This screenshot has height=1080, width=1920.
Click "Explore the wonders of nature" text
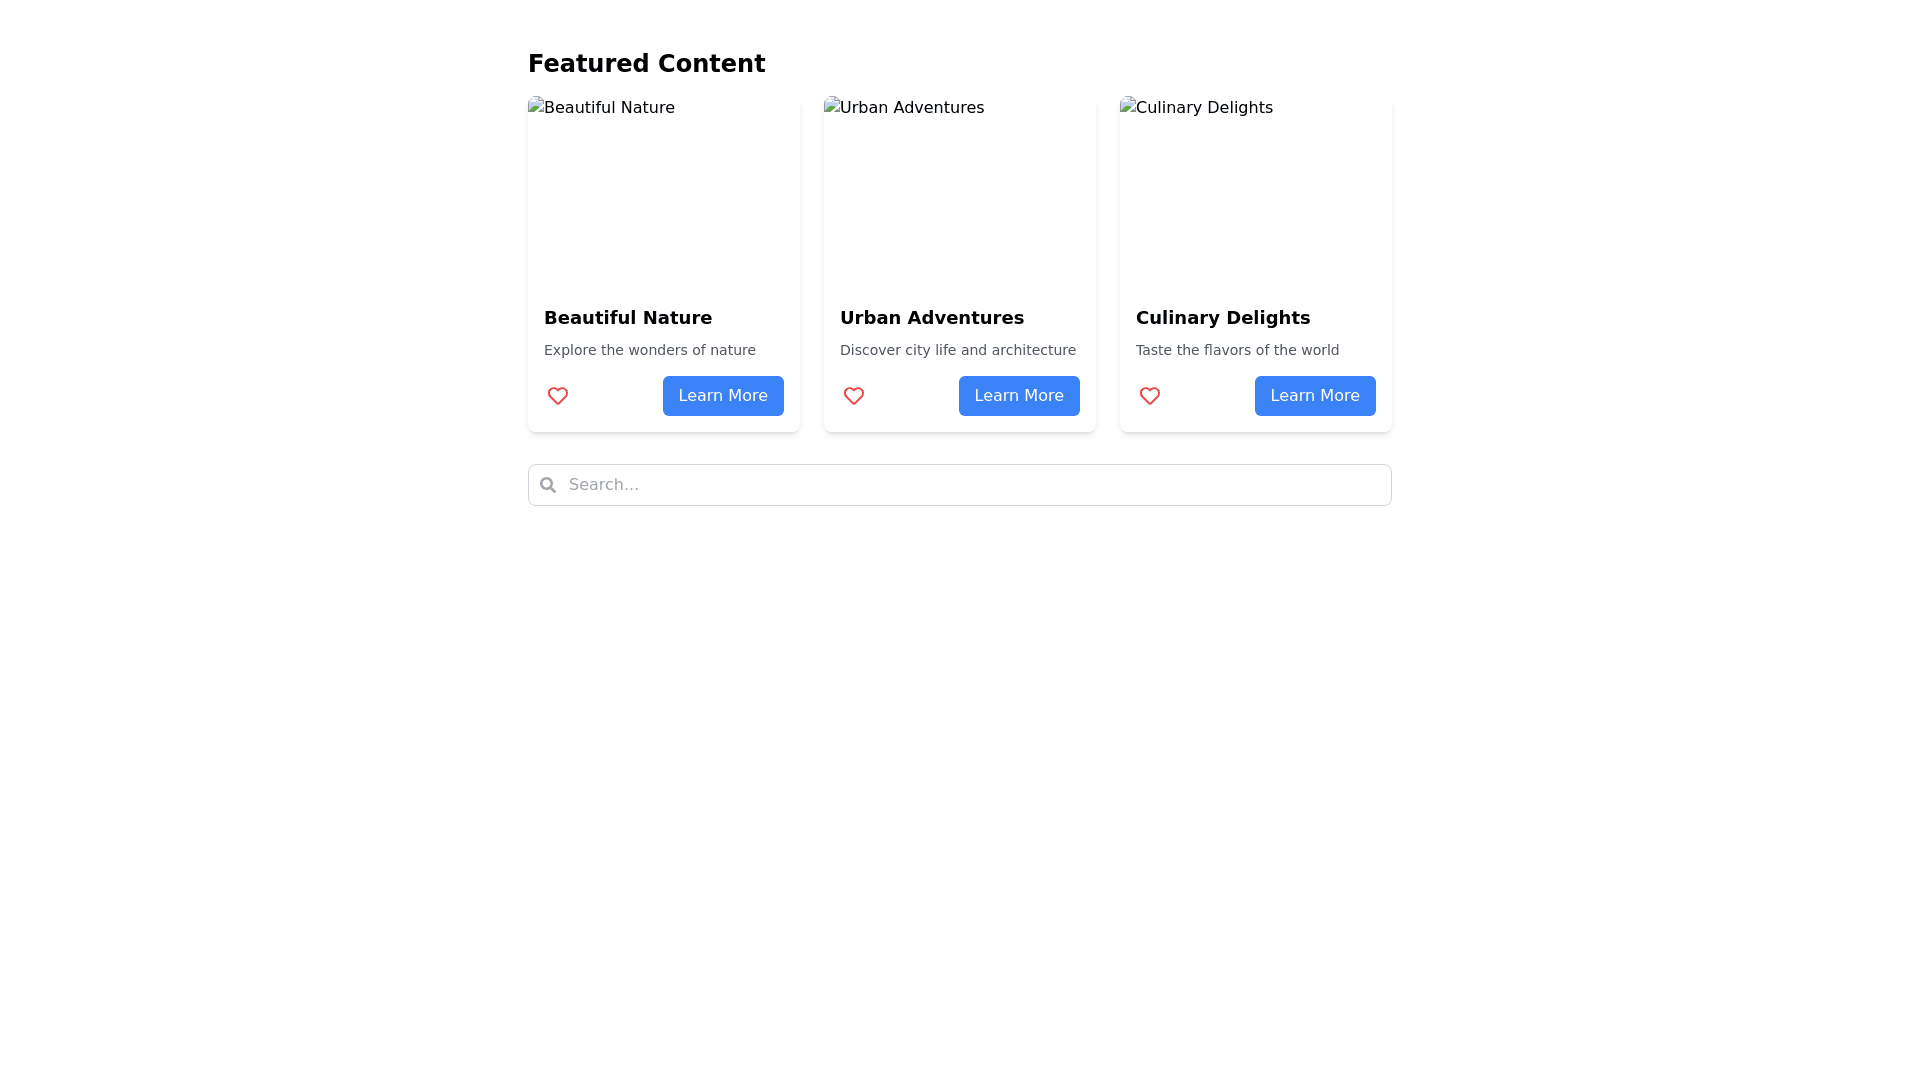650,350
